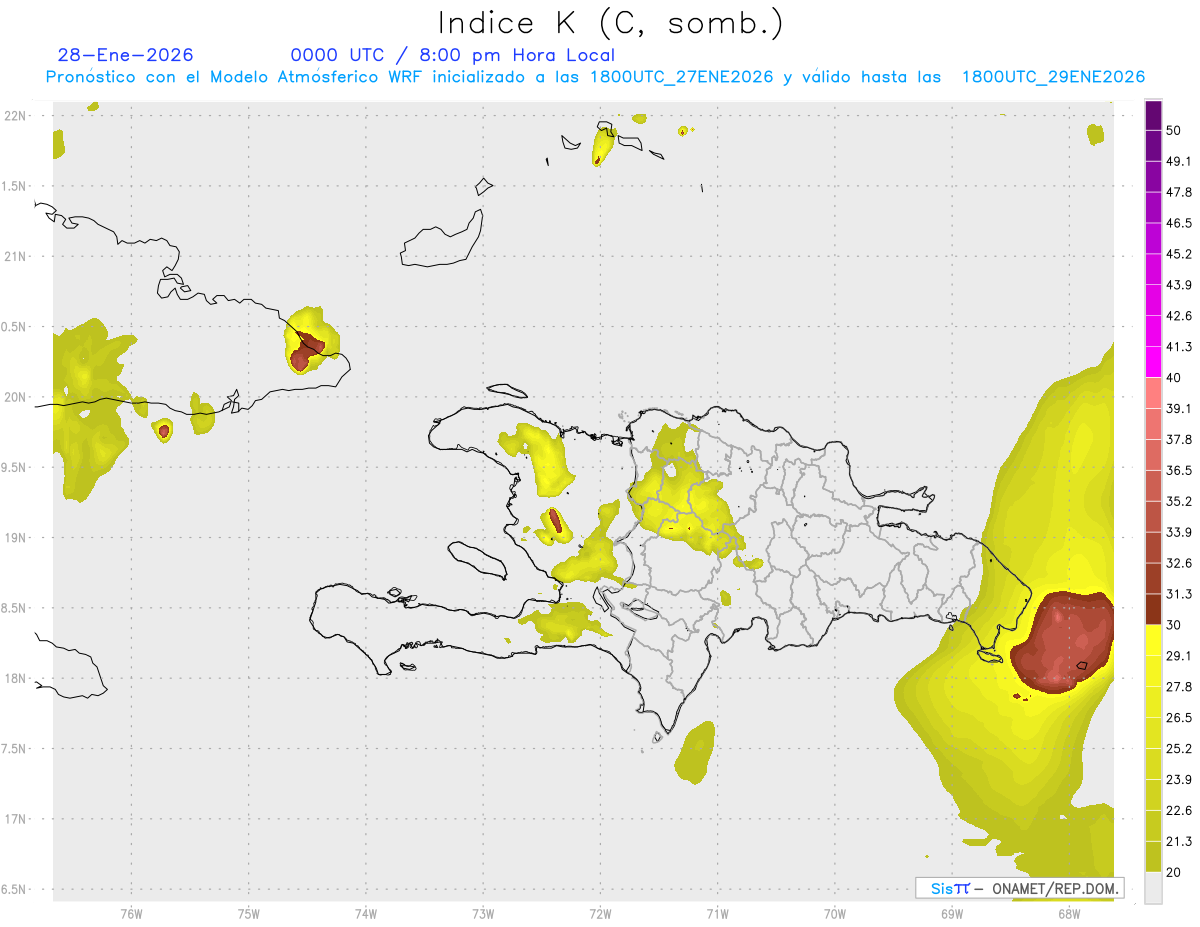Click the "25.2" value on the color scale
The height and width of the screenshot is (927, 1200).
(1179, 749)
